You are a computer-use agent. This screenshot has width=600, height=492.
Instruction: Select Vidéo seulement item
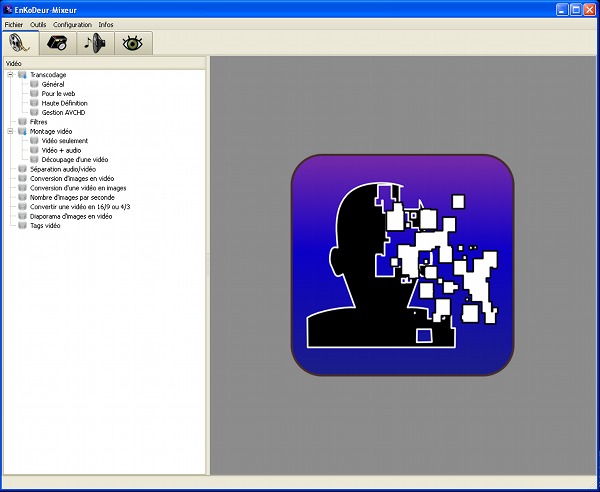coord(65,141)
